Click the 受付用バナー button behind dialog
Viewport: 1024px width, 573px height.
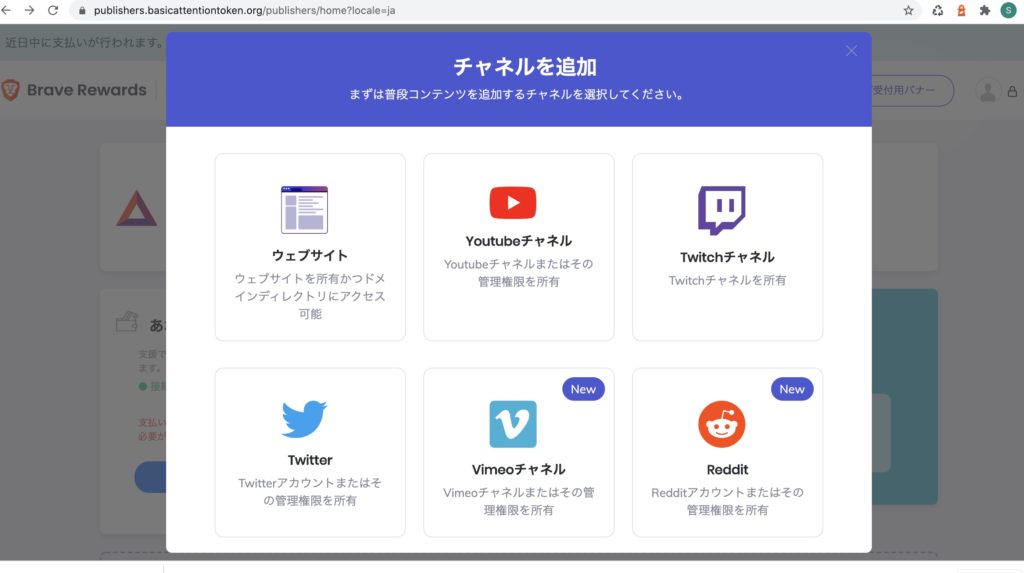pos(912,90)
